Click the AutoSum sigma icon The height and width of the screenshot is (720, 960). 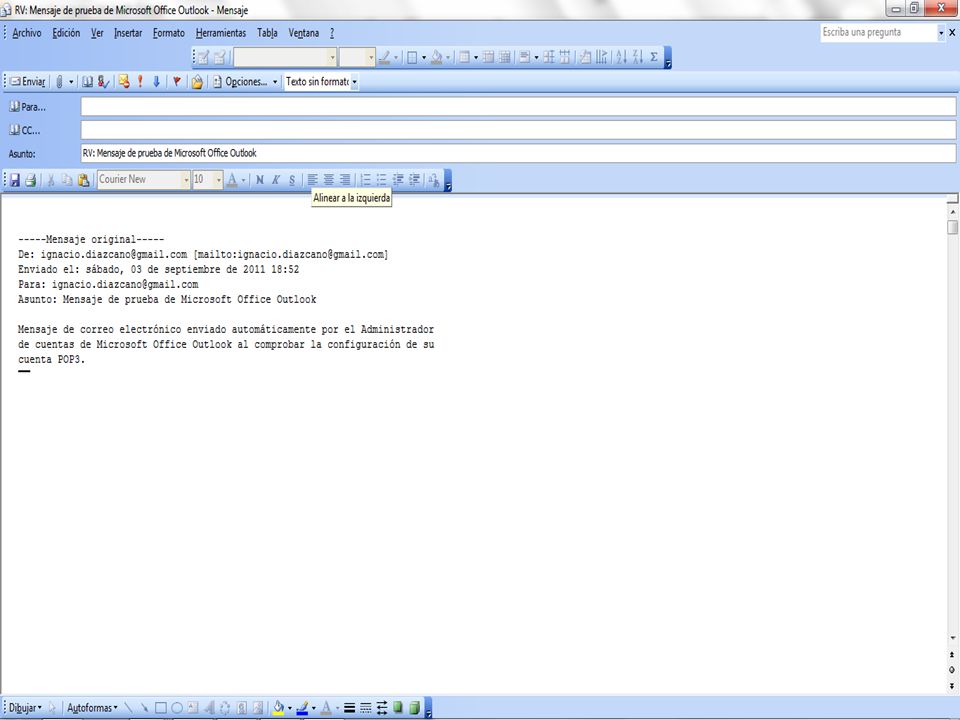coord(654,57)
